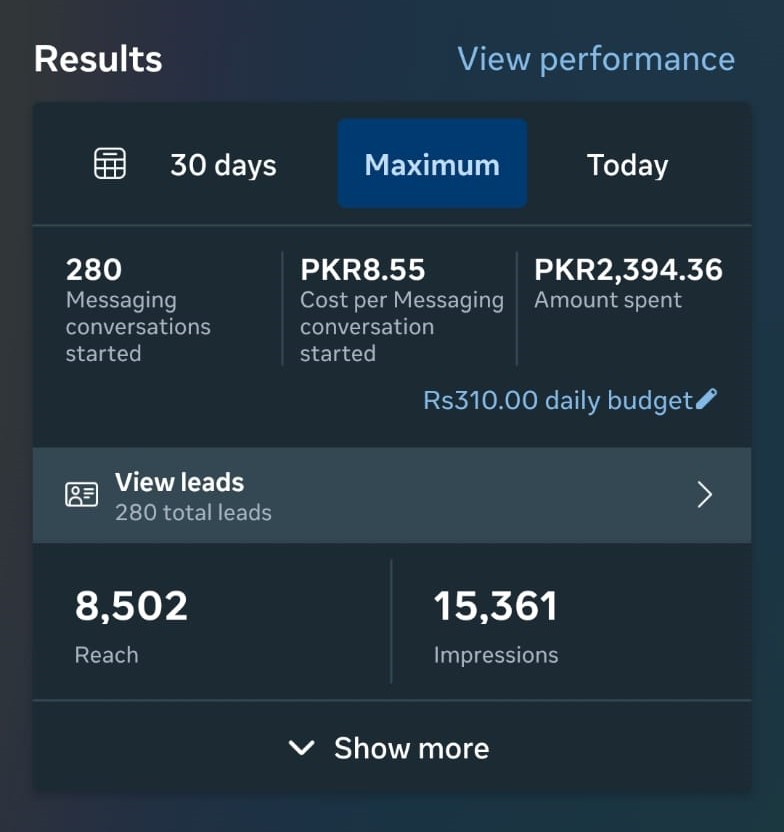
Task: Switch to the 30 days view
Action: click(222, 165)
